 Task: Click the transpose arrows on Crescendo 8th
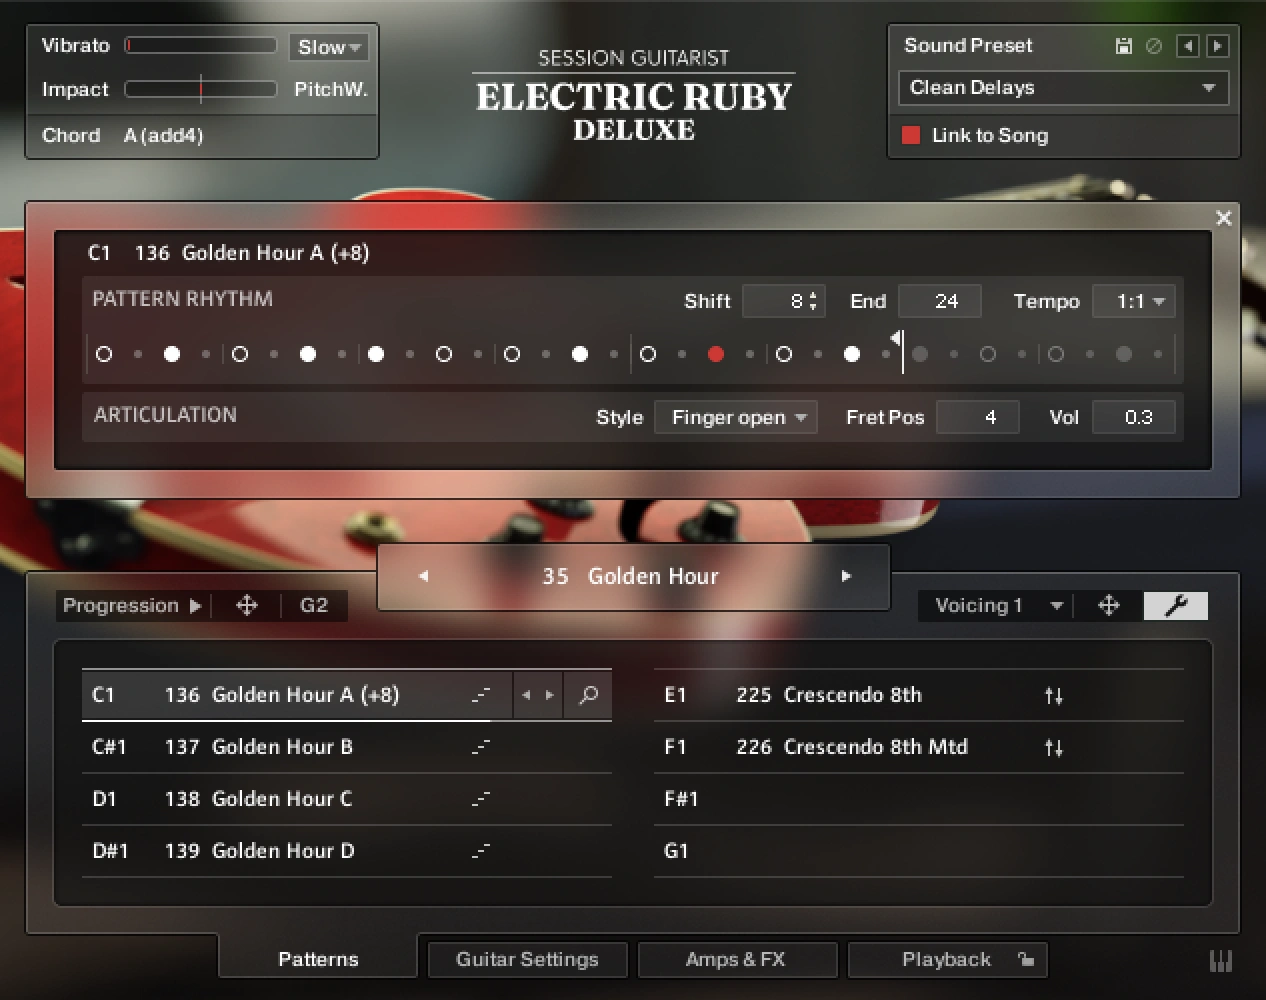(x=1054, y=695)
